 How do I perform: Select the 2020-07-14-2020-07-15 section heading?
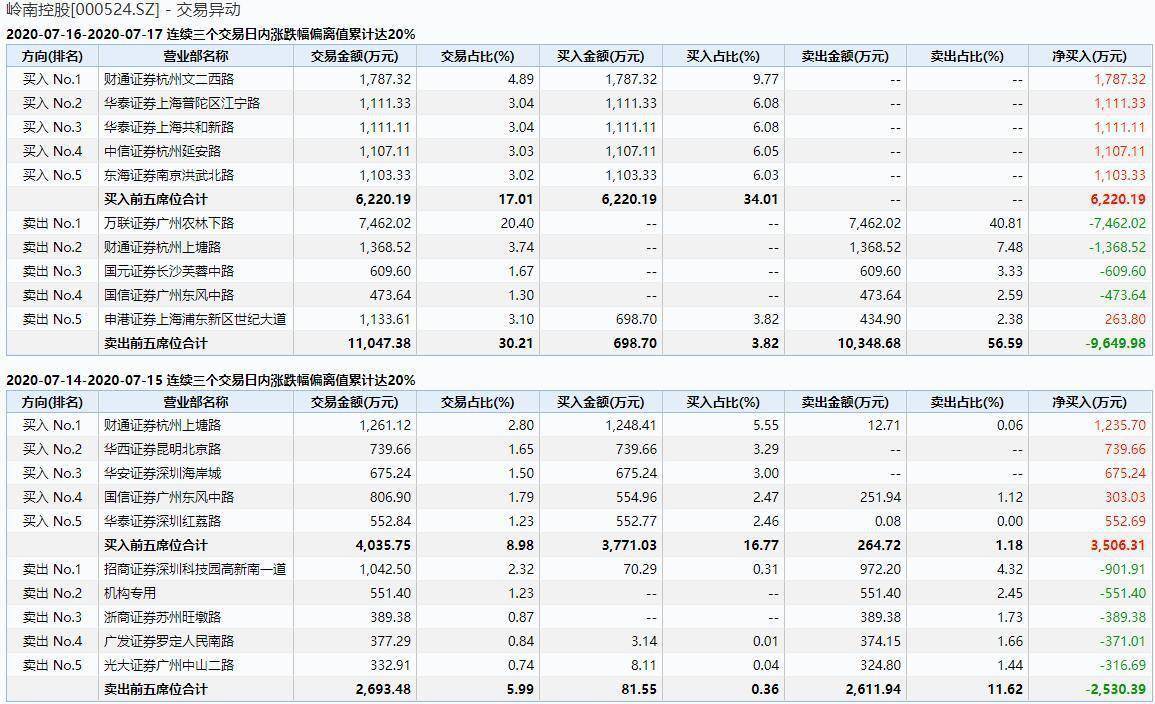click(211, 380)
